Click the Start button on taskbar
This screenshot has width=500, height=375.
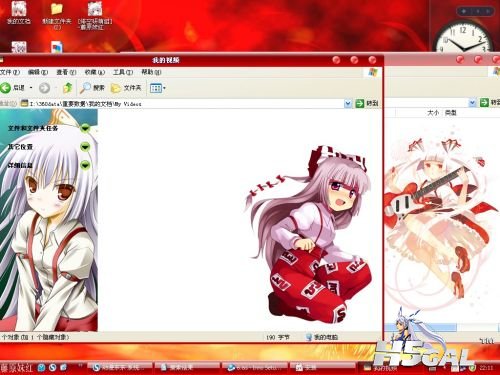click(17, 368)
